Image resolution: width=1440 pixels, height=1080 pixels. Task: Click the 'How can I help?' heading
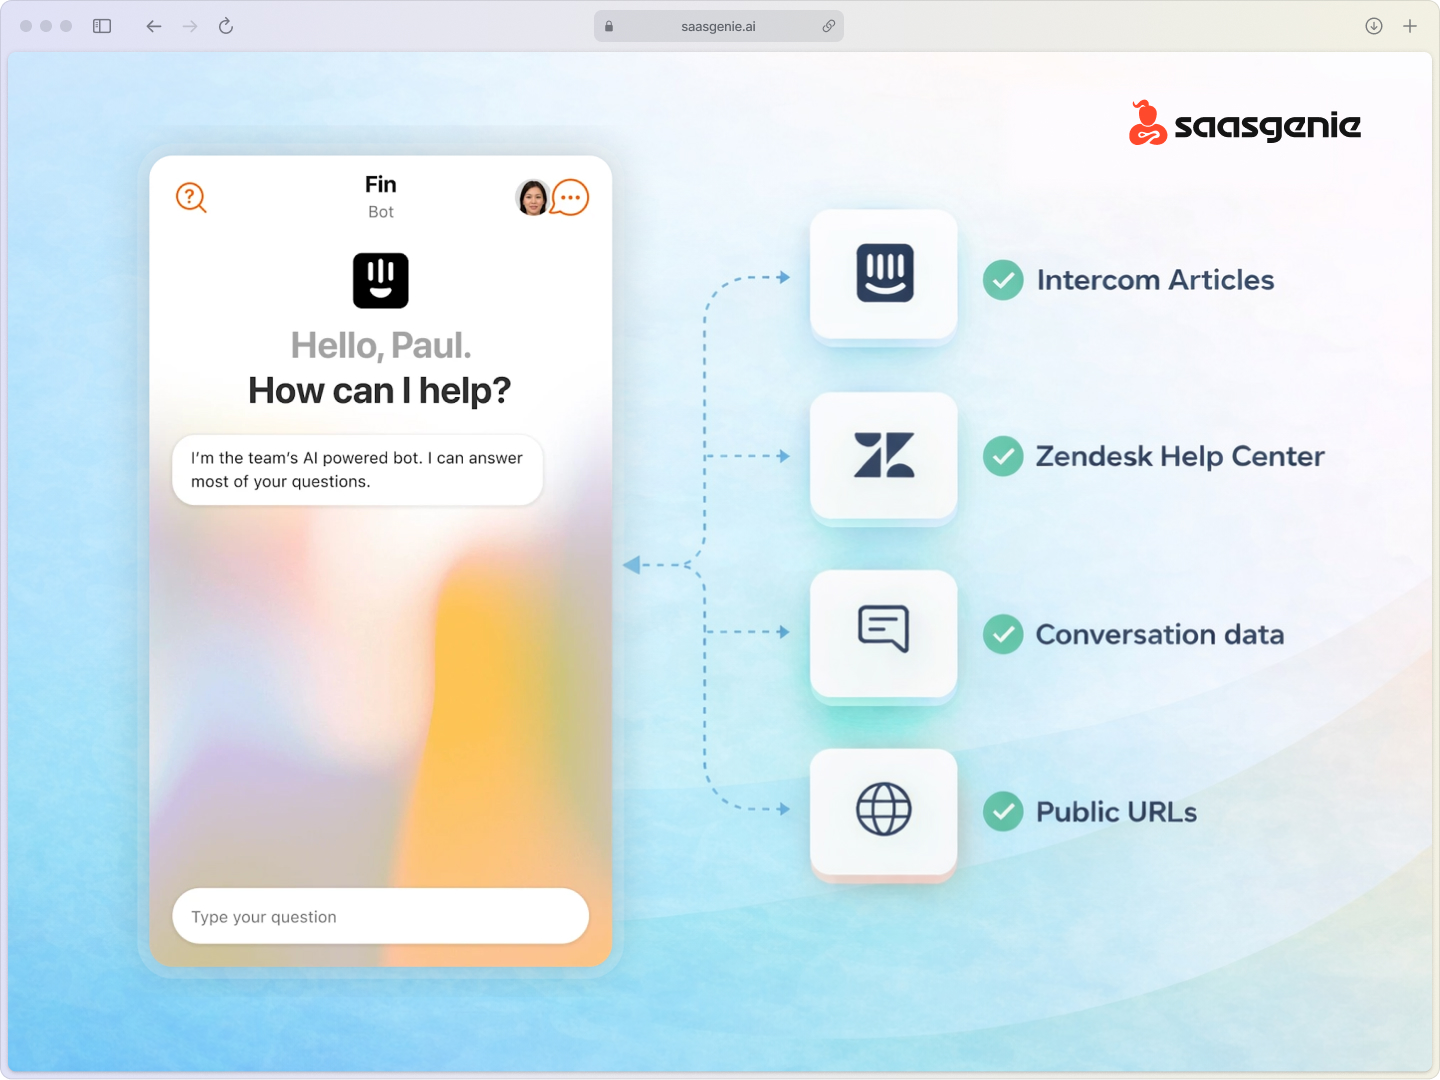[x=380, y=390]
